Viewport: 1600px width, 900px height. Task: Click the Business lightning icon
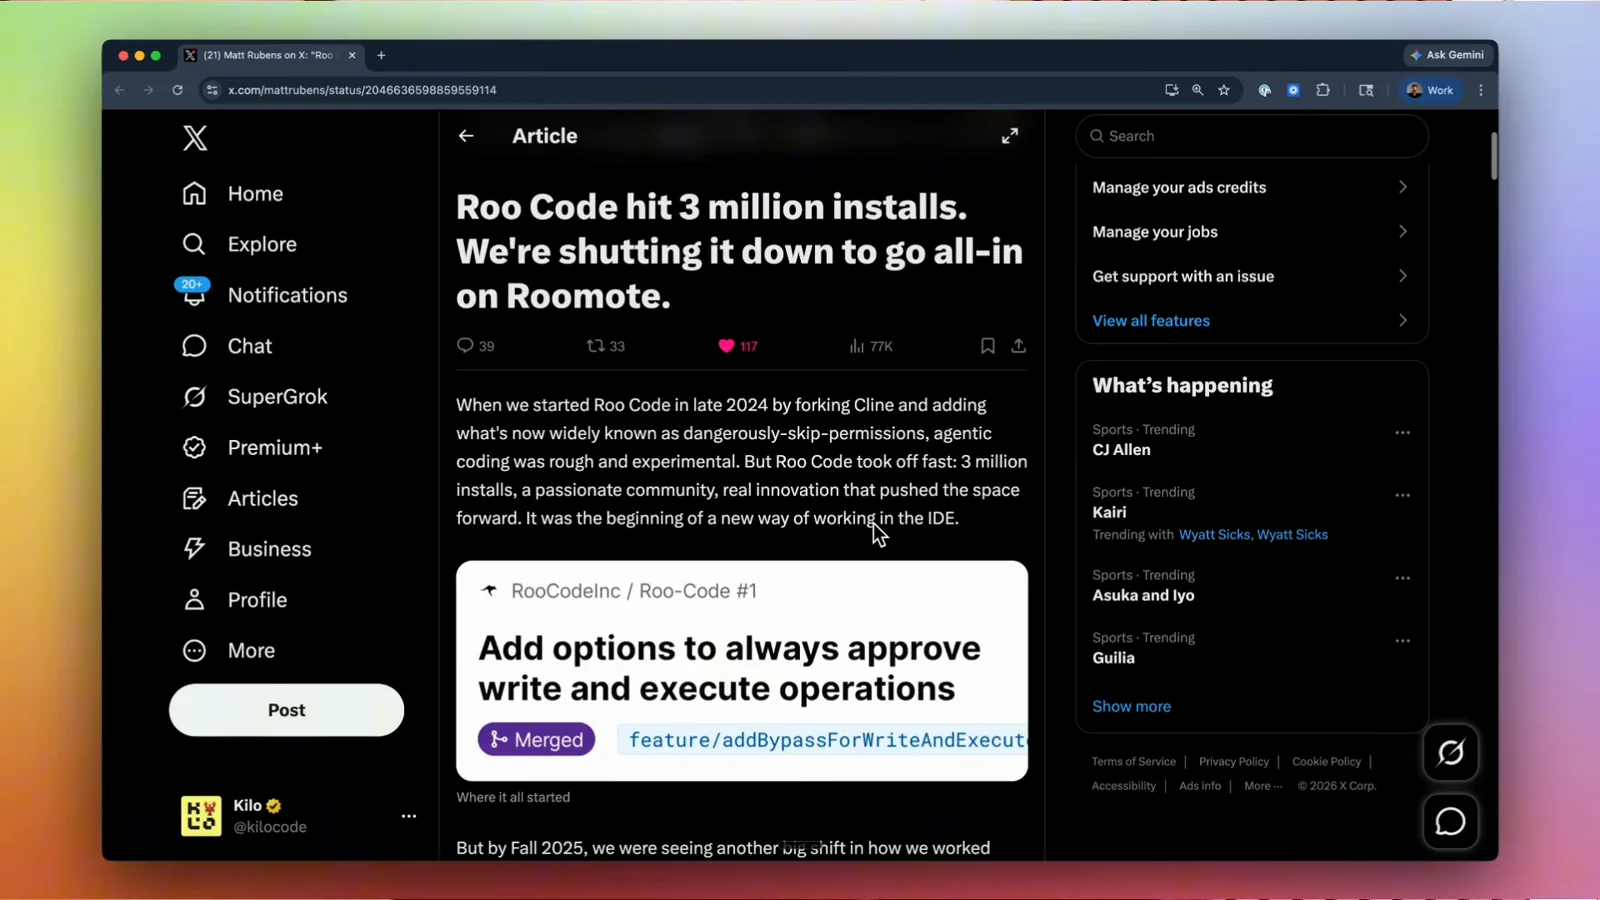194,549
